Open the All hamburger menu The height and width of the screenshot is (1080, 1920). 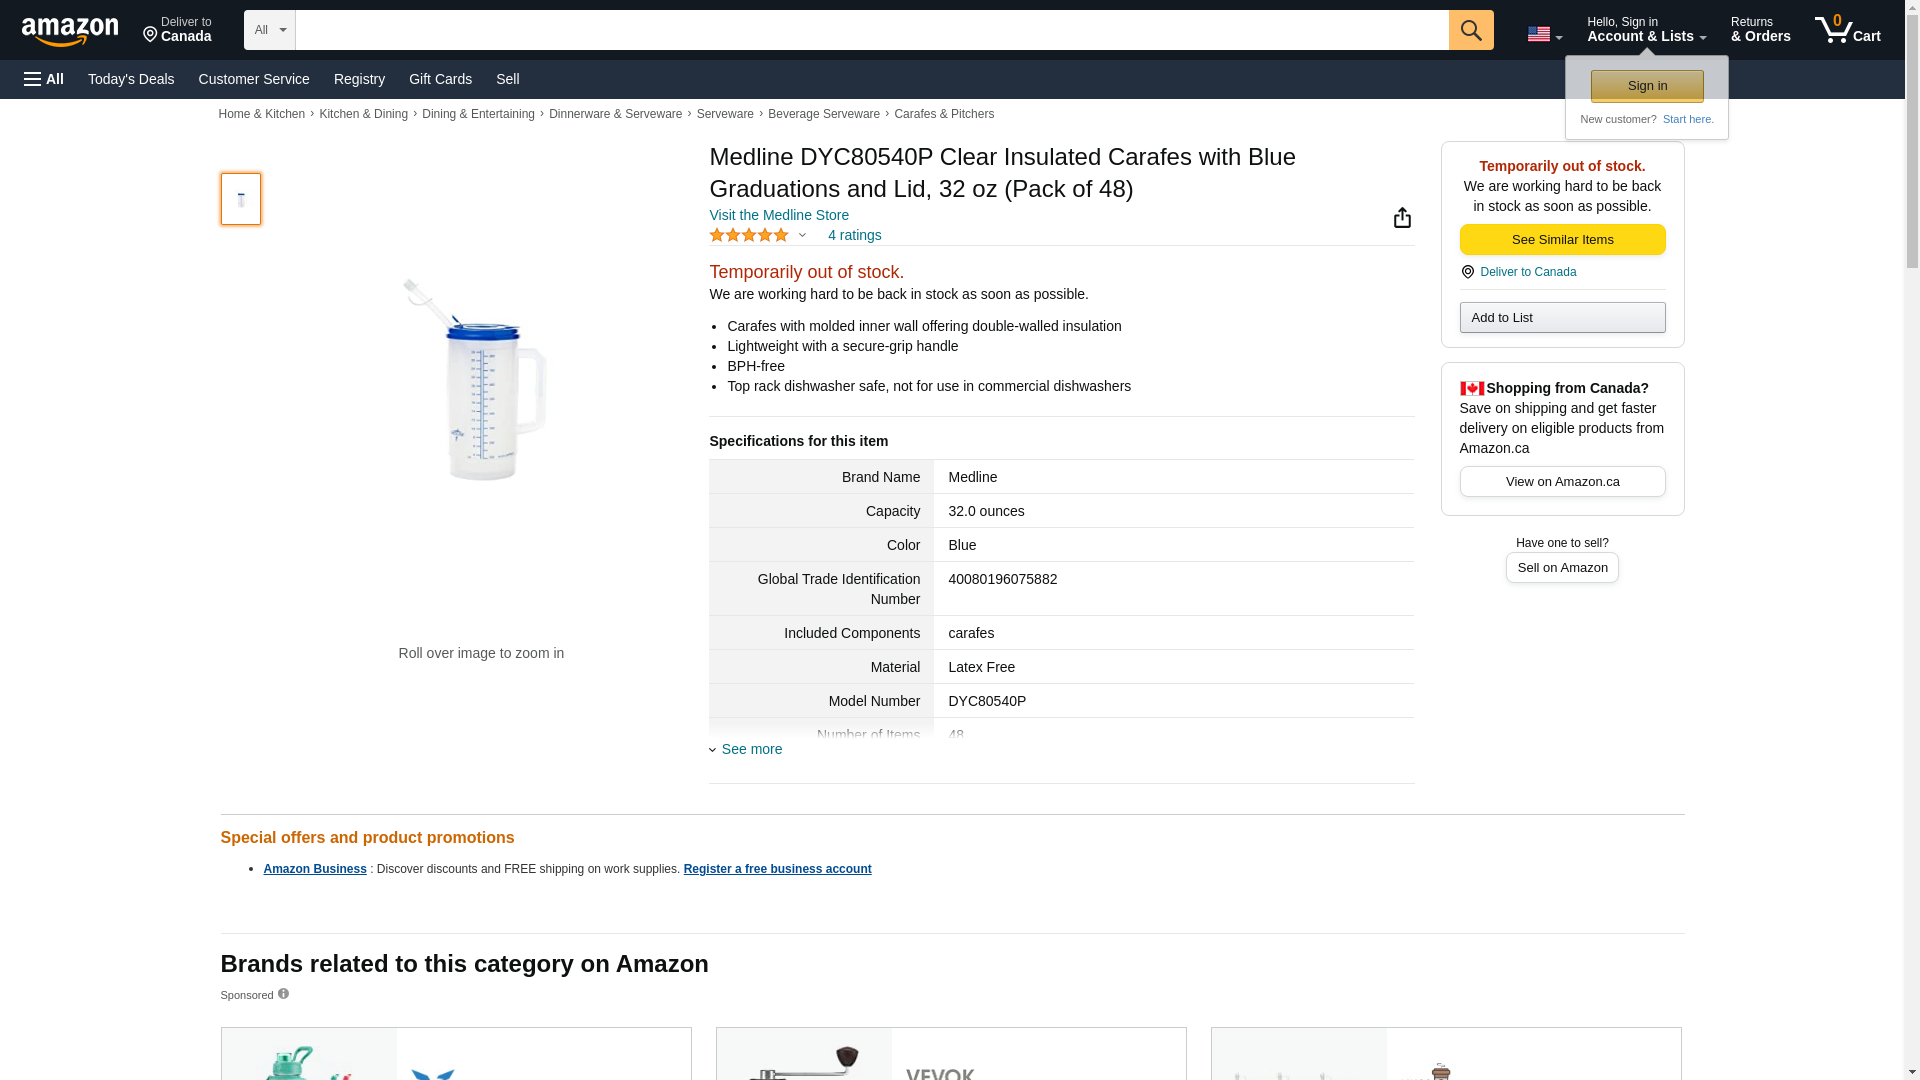[x=44, y=79]
